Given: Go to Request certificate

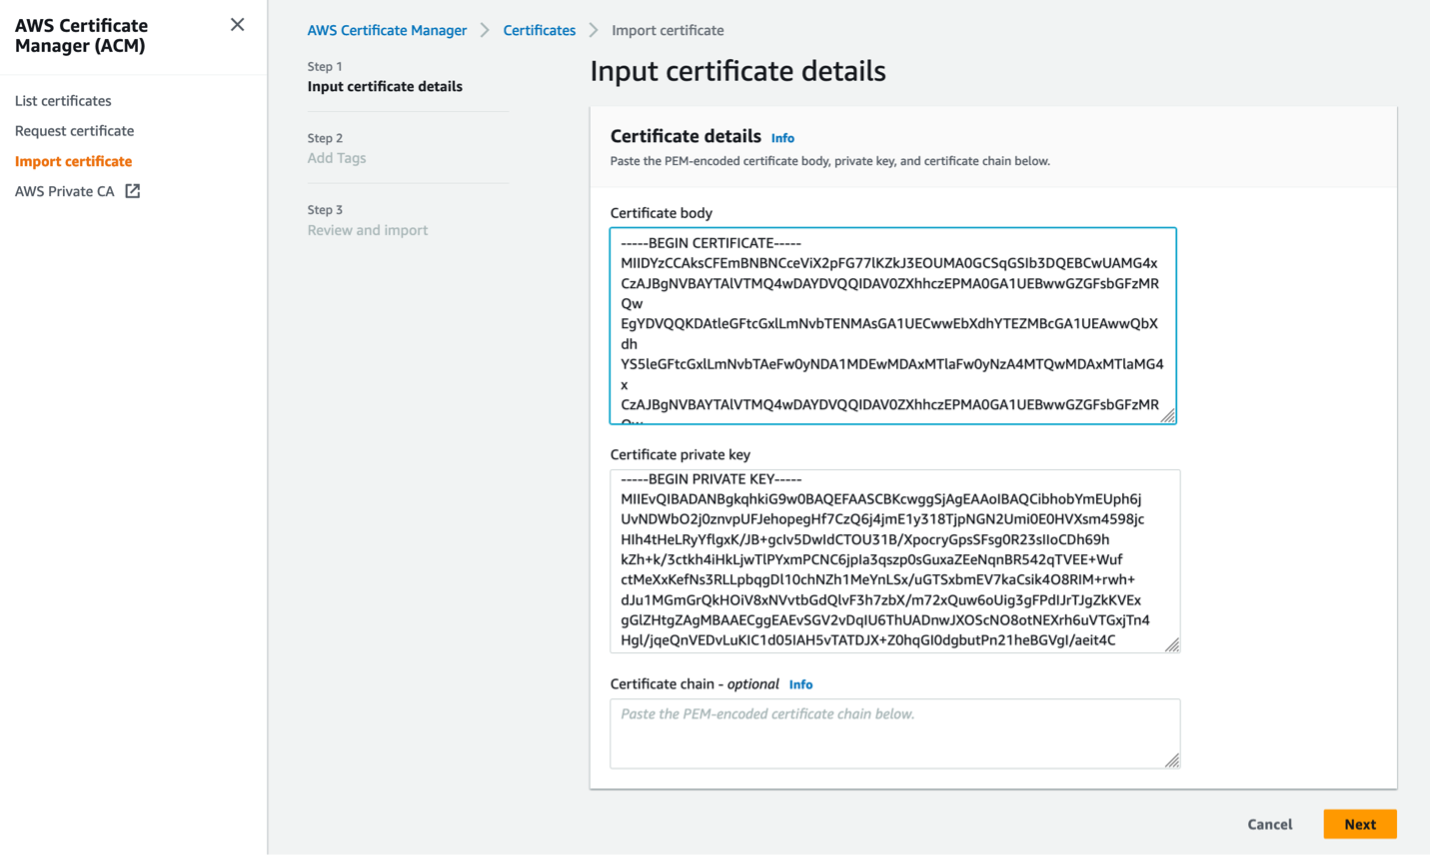Looking at the screenshot, I should pyautogui.click(x=74, y=131).
